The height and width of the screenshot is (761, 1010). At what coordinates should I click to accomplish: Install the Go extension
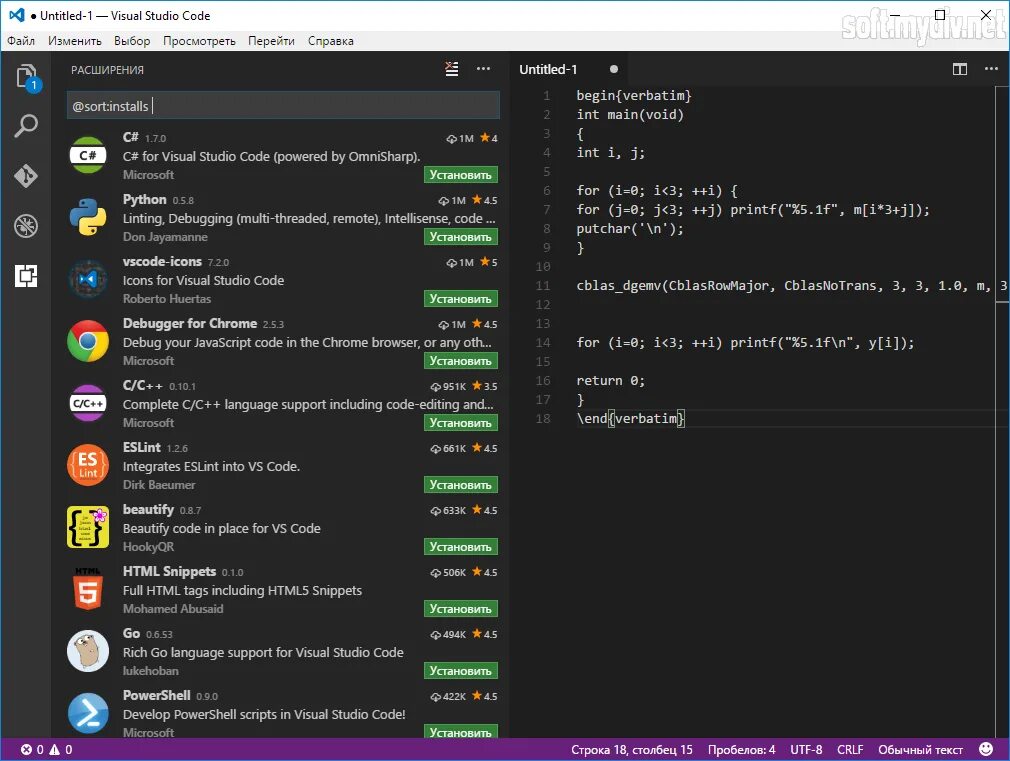[461, 670]
